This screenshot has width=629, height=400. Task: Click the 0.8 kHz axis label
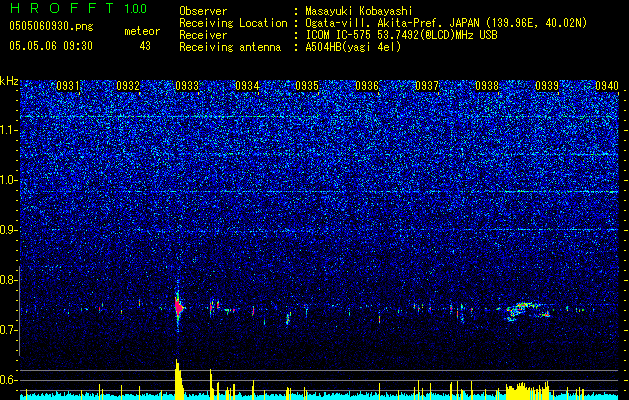9,280
